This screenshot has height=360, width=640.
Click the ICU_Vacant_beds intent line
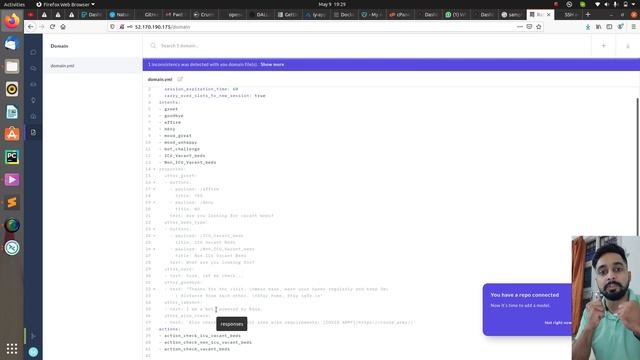point(184,156)
